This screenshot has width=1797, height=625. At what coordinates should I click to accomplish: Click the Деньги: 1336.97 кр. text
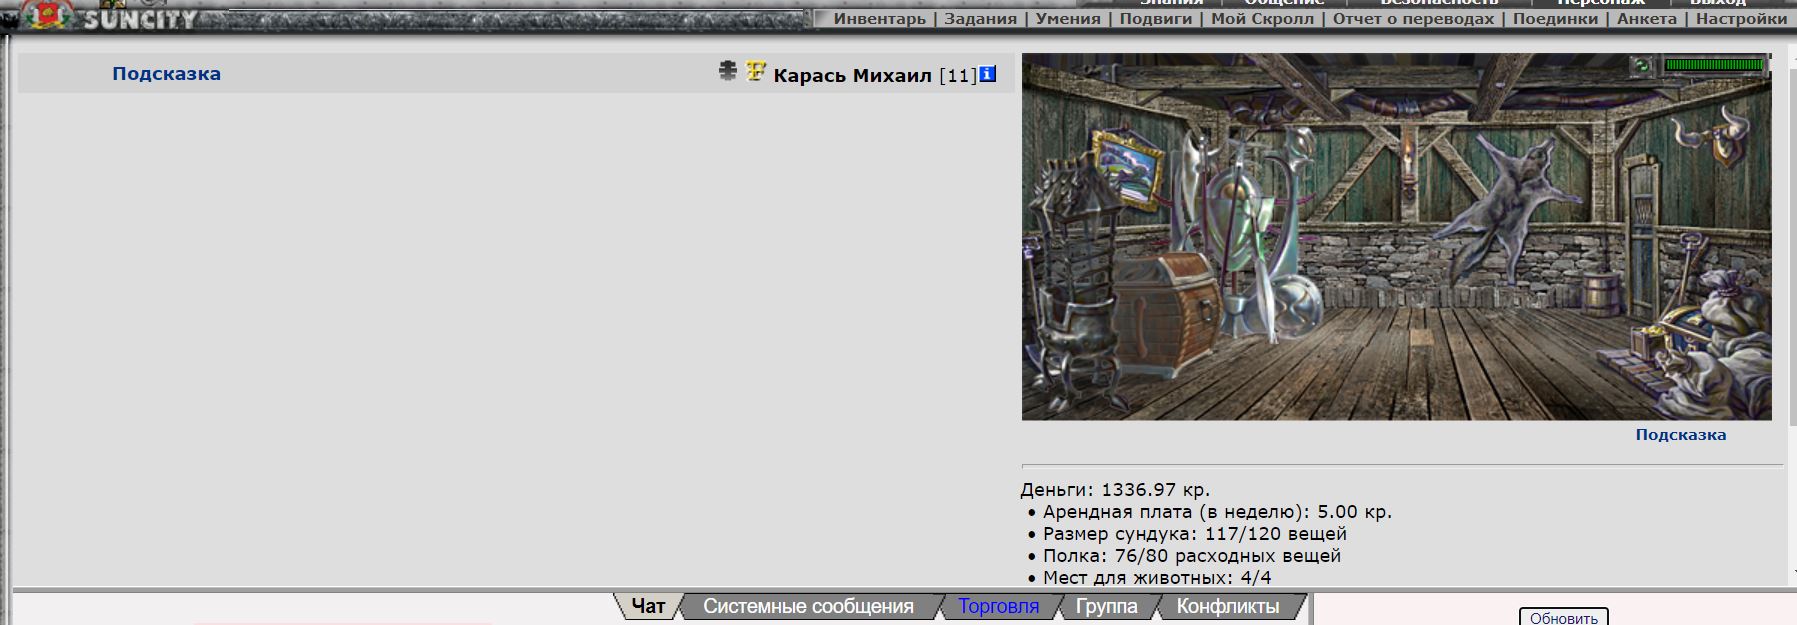1115,490
